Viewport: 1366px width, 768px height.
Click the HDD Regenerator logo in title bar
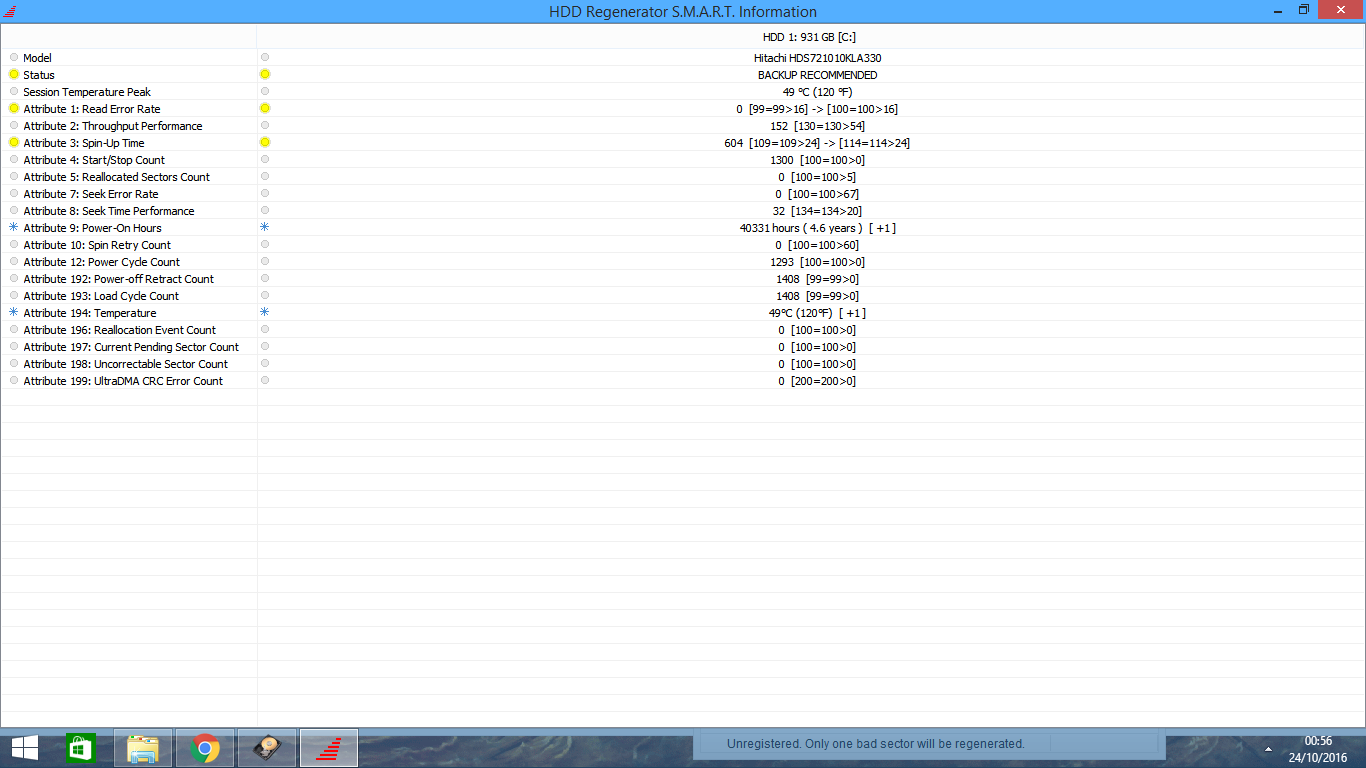click(x=10, y=11)
